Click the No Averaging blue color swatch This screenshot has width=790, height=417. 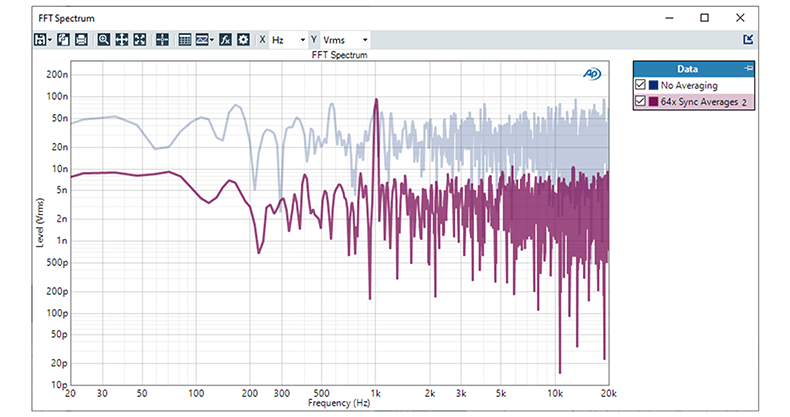653,86
